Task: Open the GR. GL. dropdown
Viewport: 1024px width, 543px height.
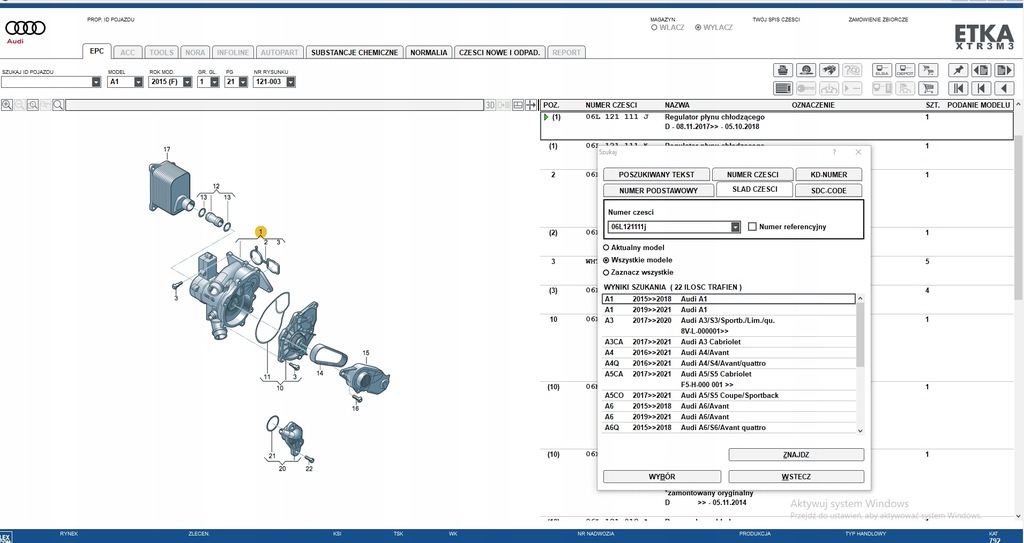Action: click(x=215, y=82)
